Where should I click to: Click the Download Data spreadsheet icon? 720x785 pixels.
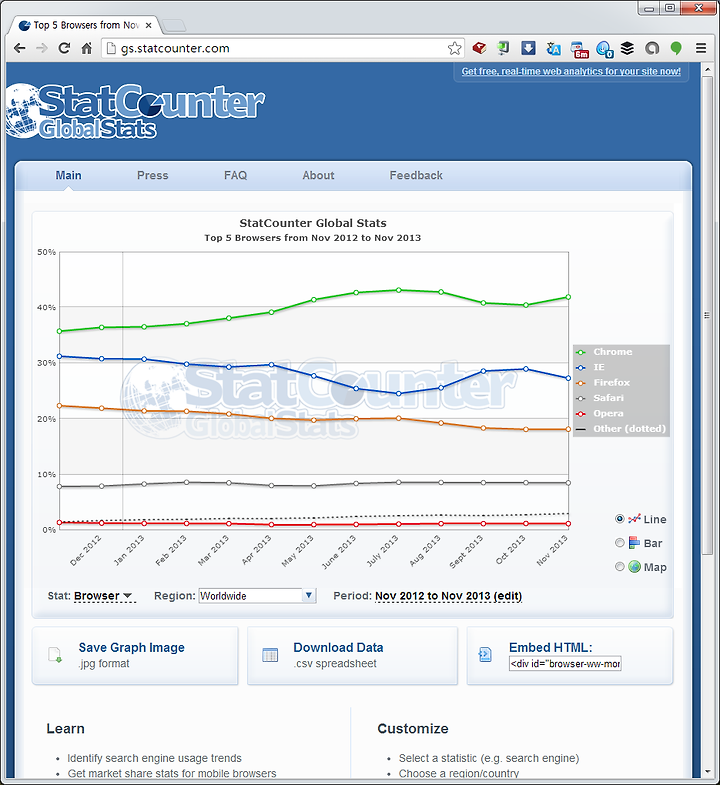270,655
